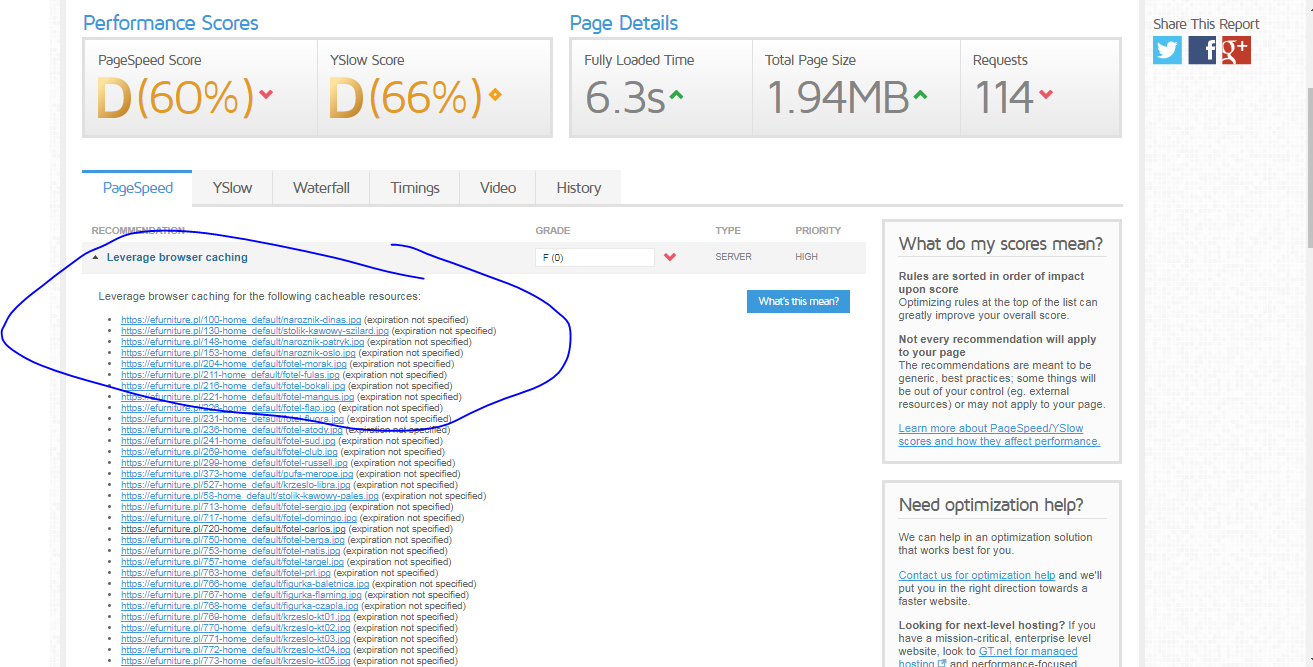The image size is (1313, 667).
Task: Click the D (66%) YSlow score value
Action: tap(406, 97)
